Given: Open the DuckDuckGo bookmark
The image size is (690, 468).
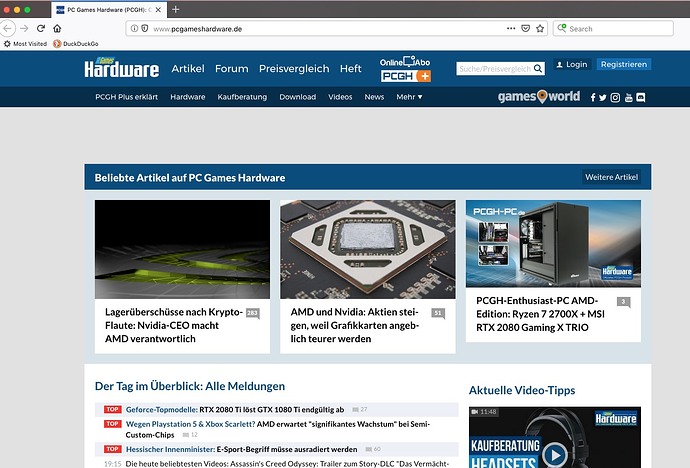Looking at the screenshot, I should (76, 44).
